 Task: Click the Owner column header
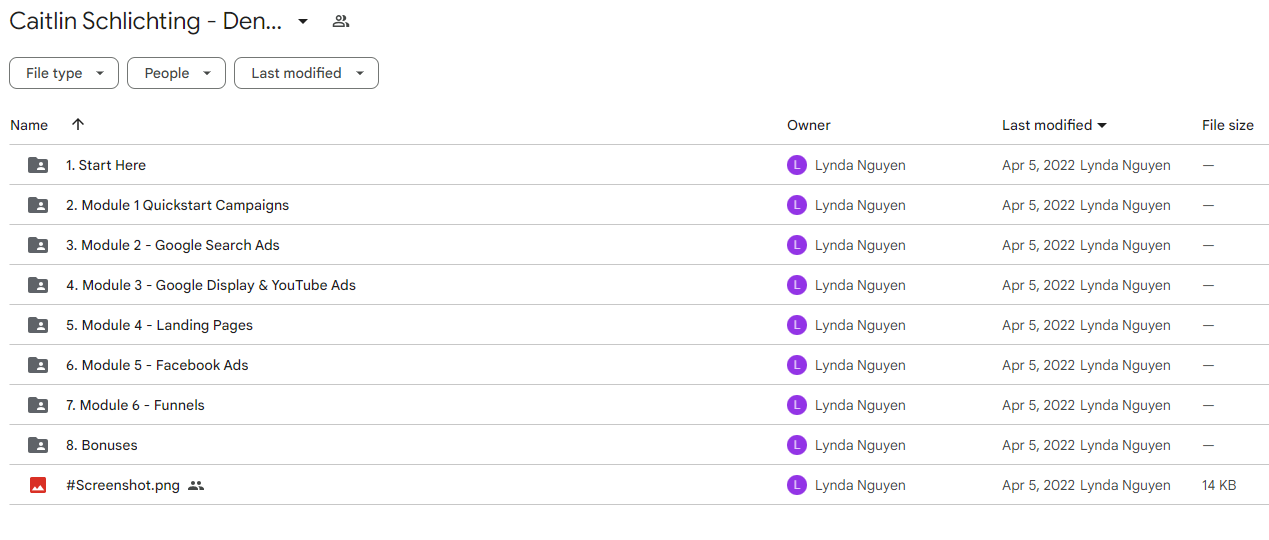point(809,125)
